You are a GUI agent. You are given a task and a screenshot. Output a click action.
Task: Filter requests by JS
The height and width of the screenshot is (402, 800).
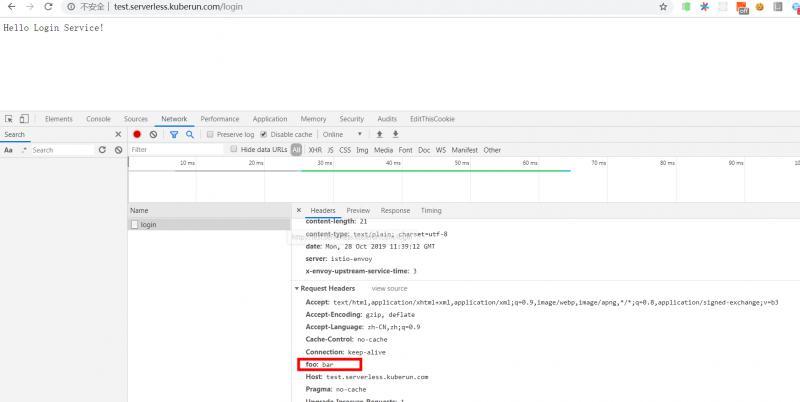[331, 150]
